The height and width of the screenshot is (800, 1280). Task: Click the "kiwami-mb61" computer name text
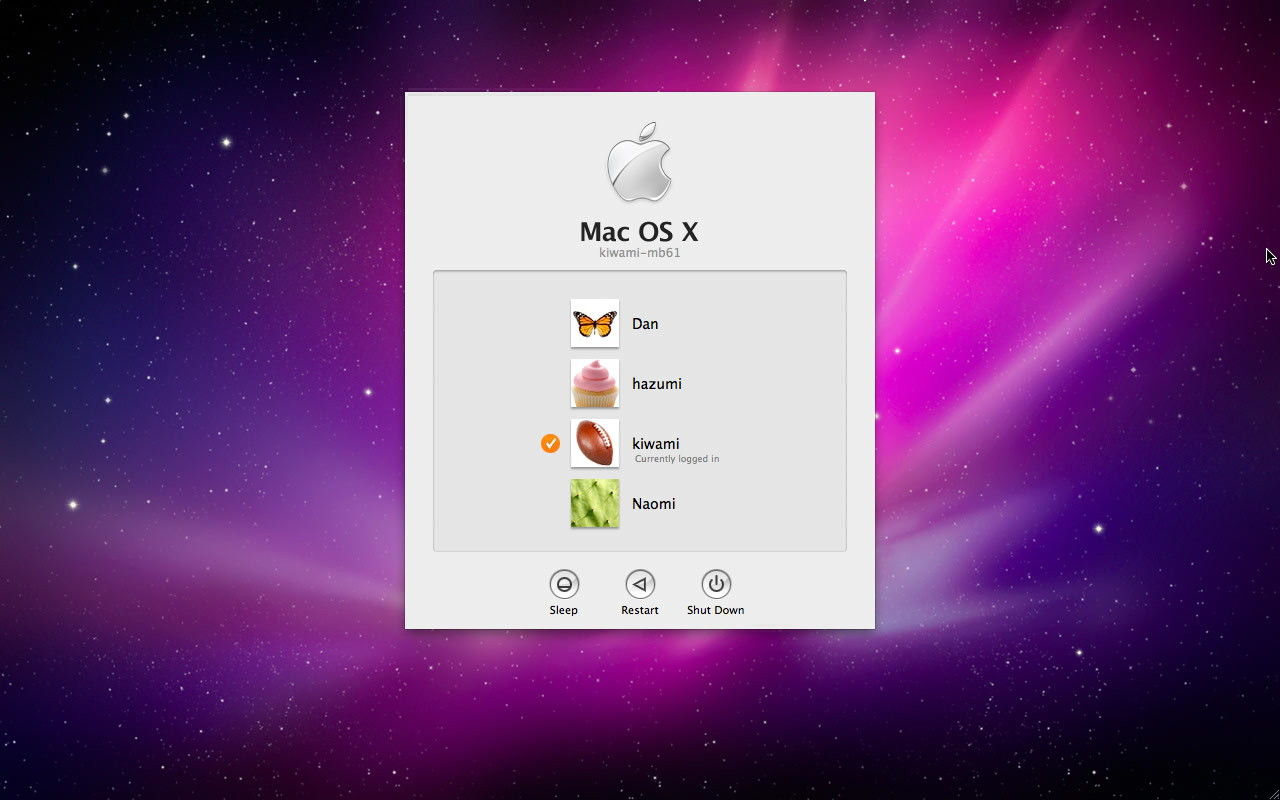[640, 253]
